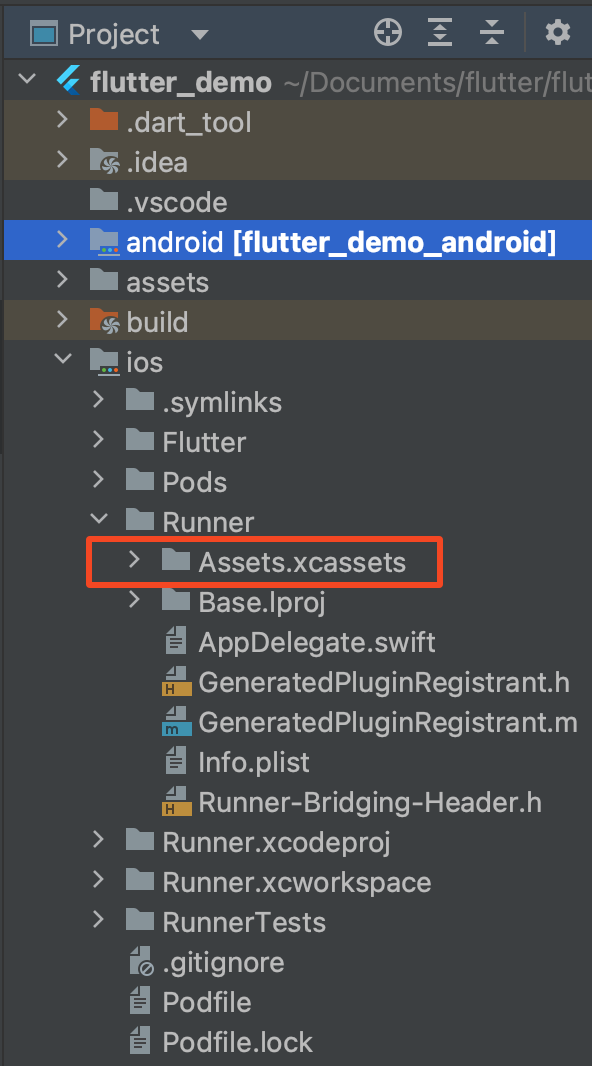The image size is (592, 1066).
Task: Click the Project view window icon
Action: (x=43, y=33)
